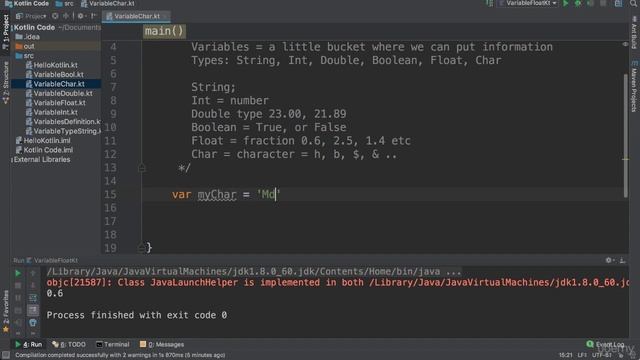
Task: Open Kotlin Code.iml file
Action: pos(44,150)
